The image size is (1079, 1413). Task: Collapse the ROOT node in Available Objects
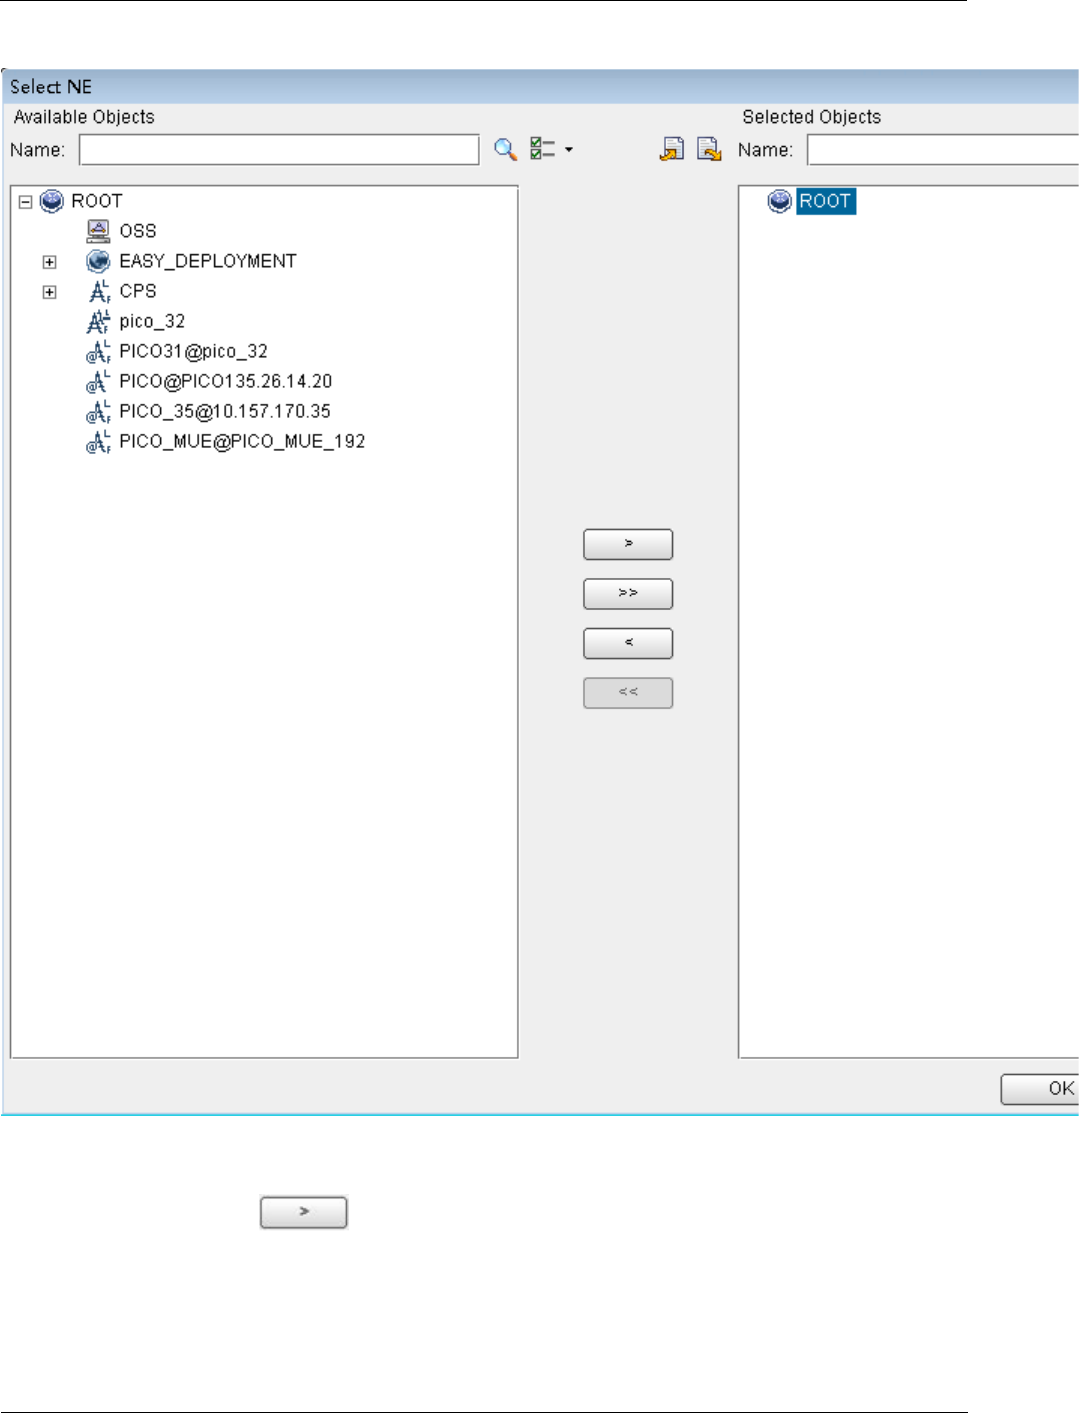coord(26,201)
